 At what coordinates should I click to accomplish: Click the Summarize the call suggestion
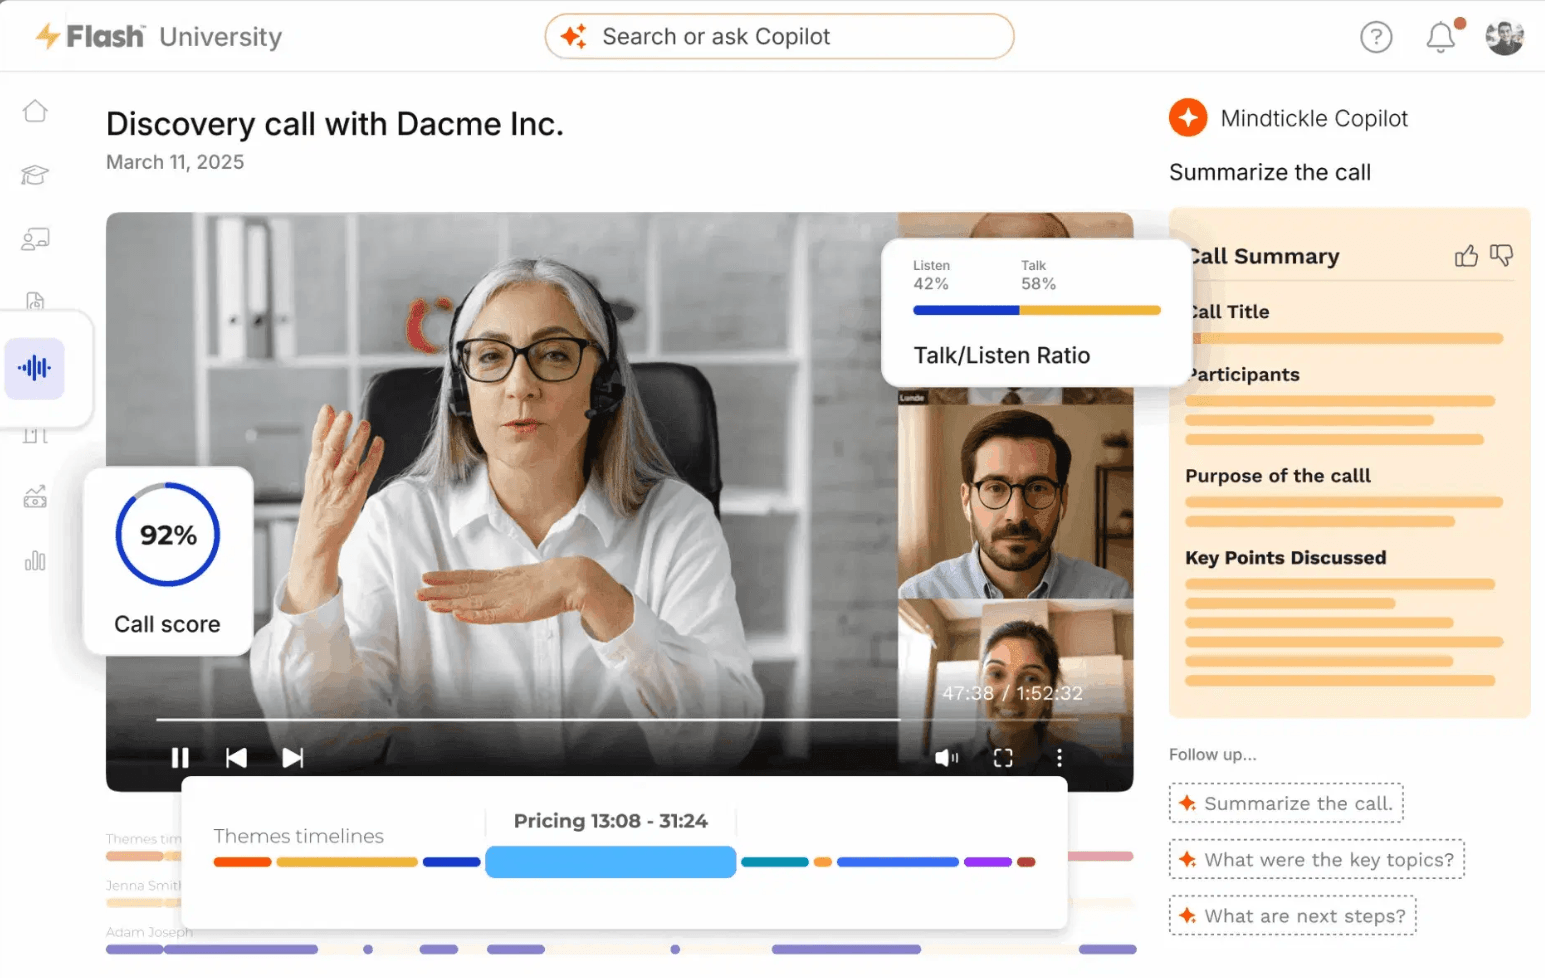tap(1286, 803)
